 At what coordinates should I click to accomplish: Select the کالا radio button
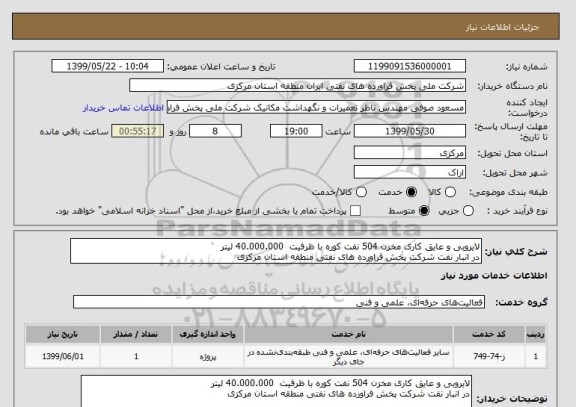pyautogui.click(x=450, y=192)
